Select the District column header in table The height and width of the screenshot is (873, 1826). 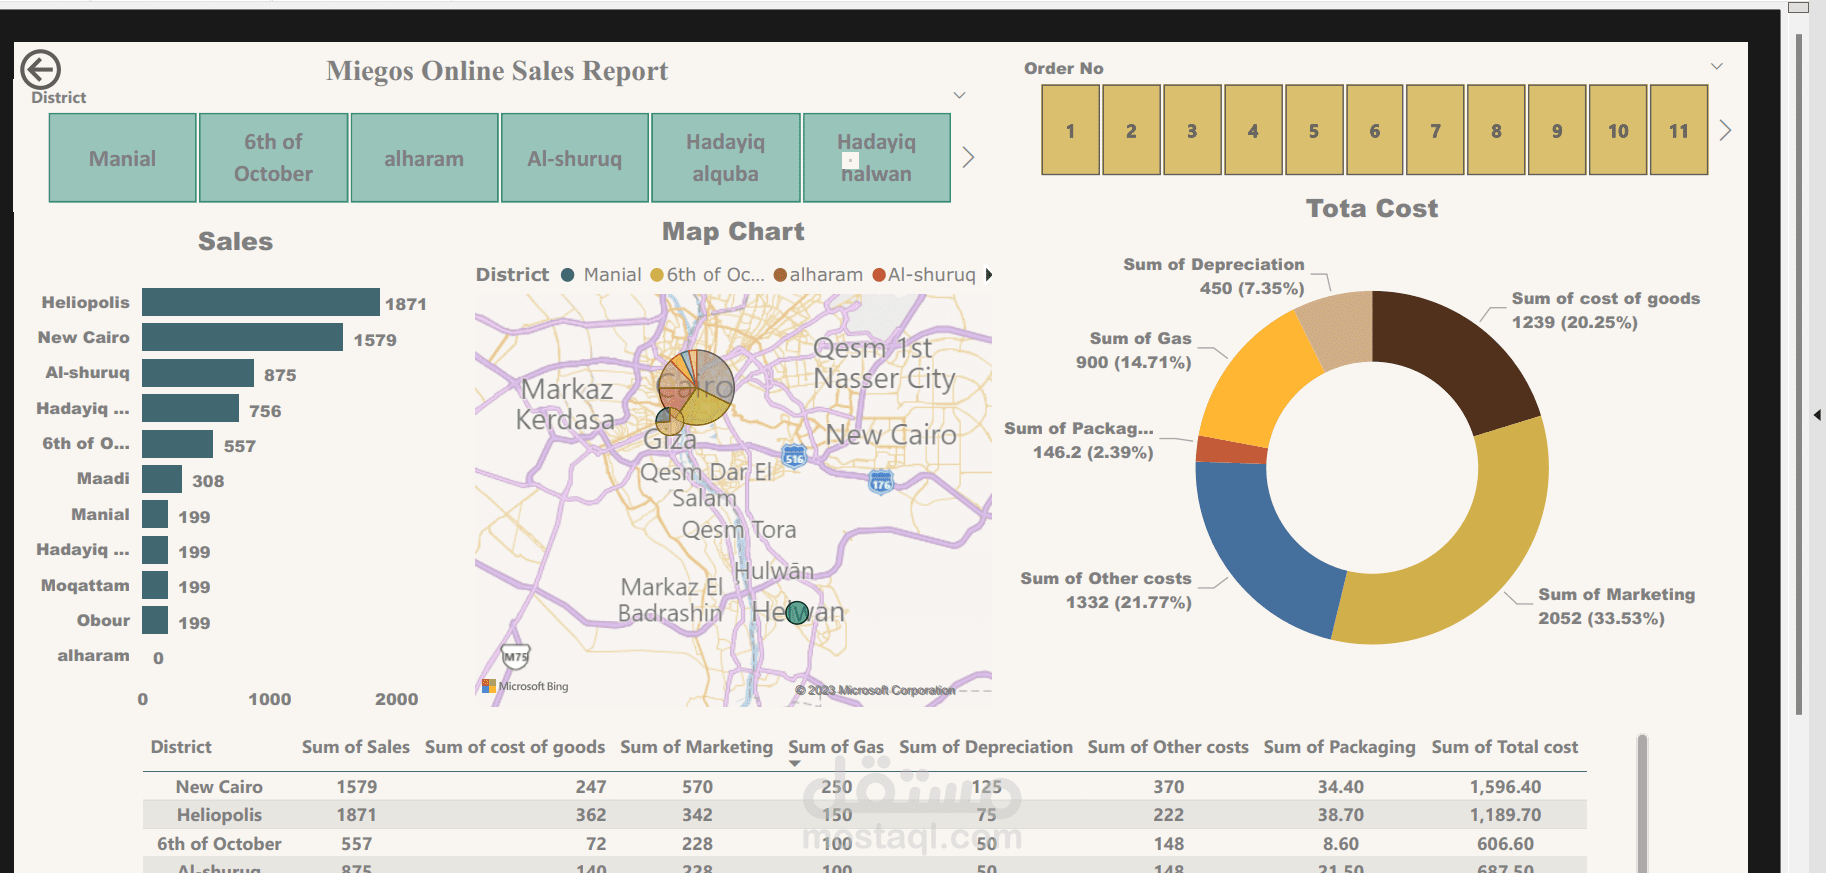pyautogui.click(x=181, y=747)
